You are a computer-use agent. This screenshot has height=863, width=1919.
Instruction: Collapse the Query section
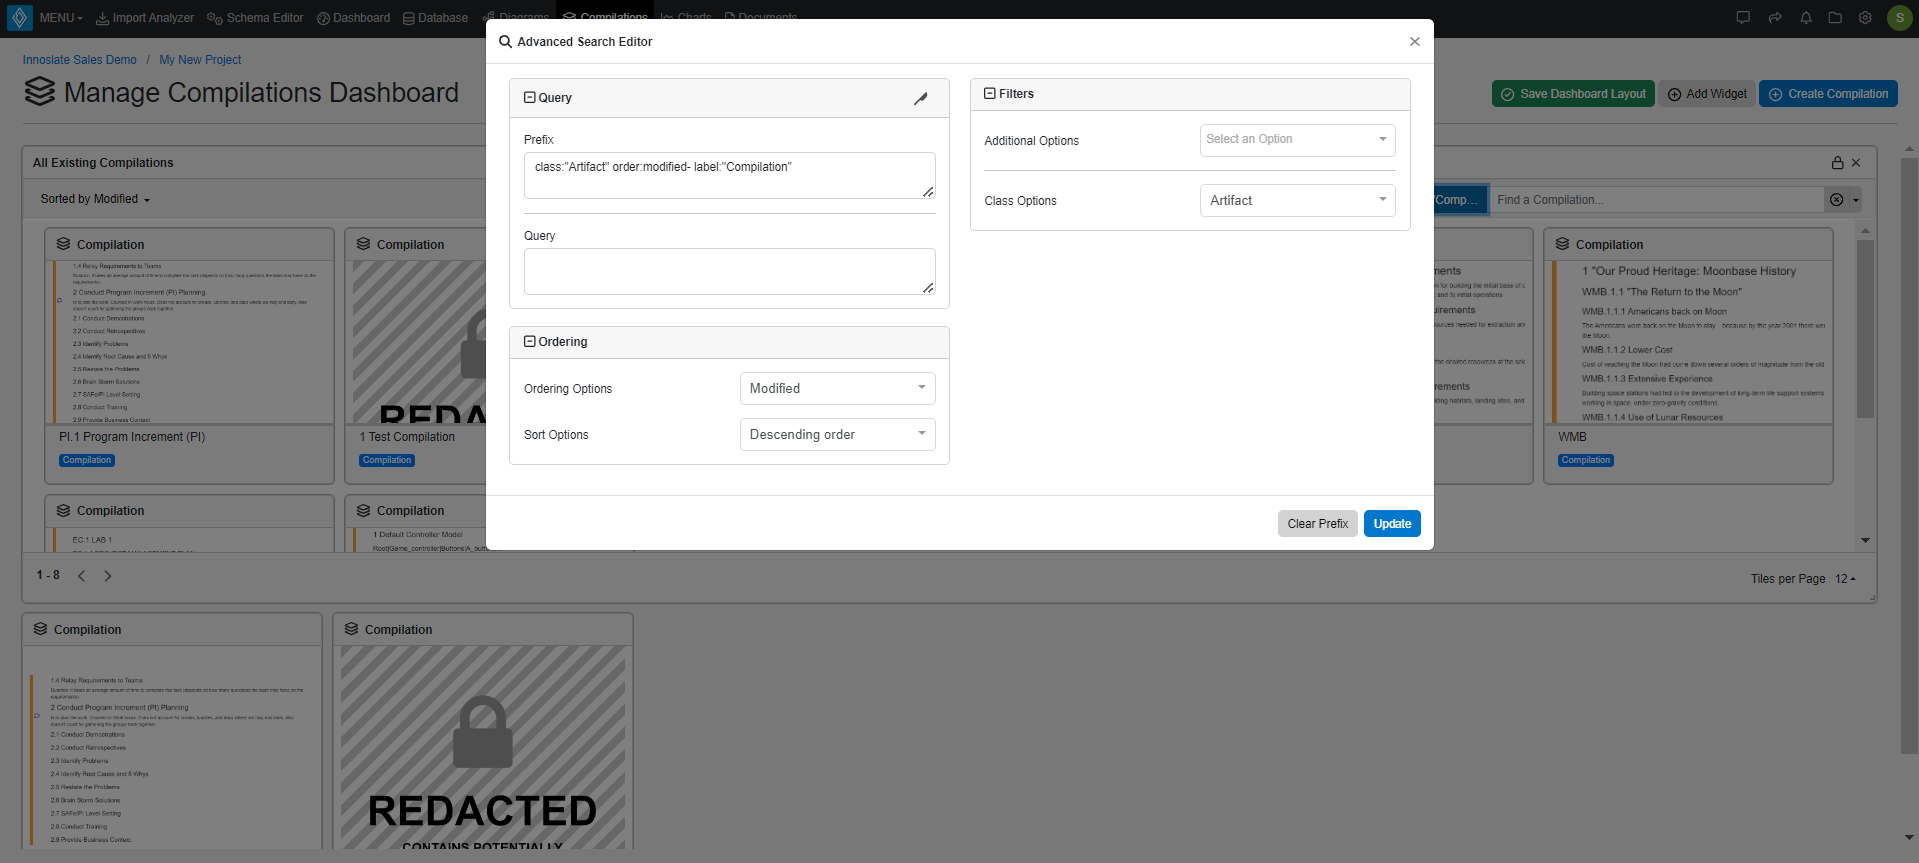coord(530,98)
